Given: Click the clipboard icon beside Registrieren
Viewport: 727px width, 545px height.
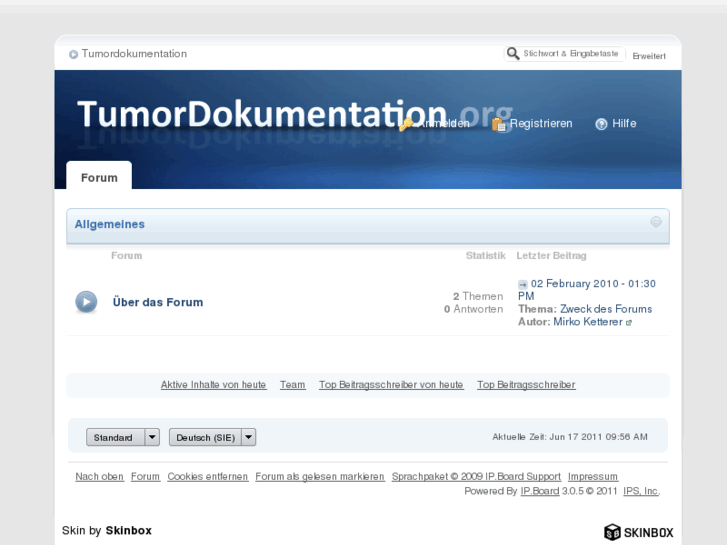Looking at the screenshot, I should tap(499, 124).
